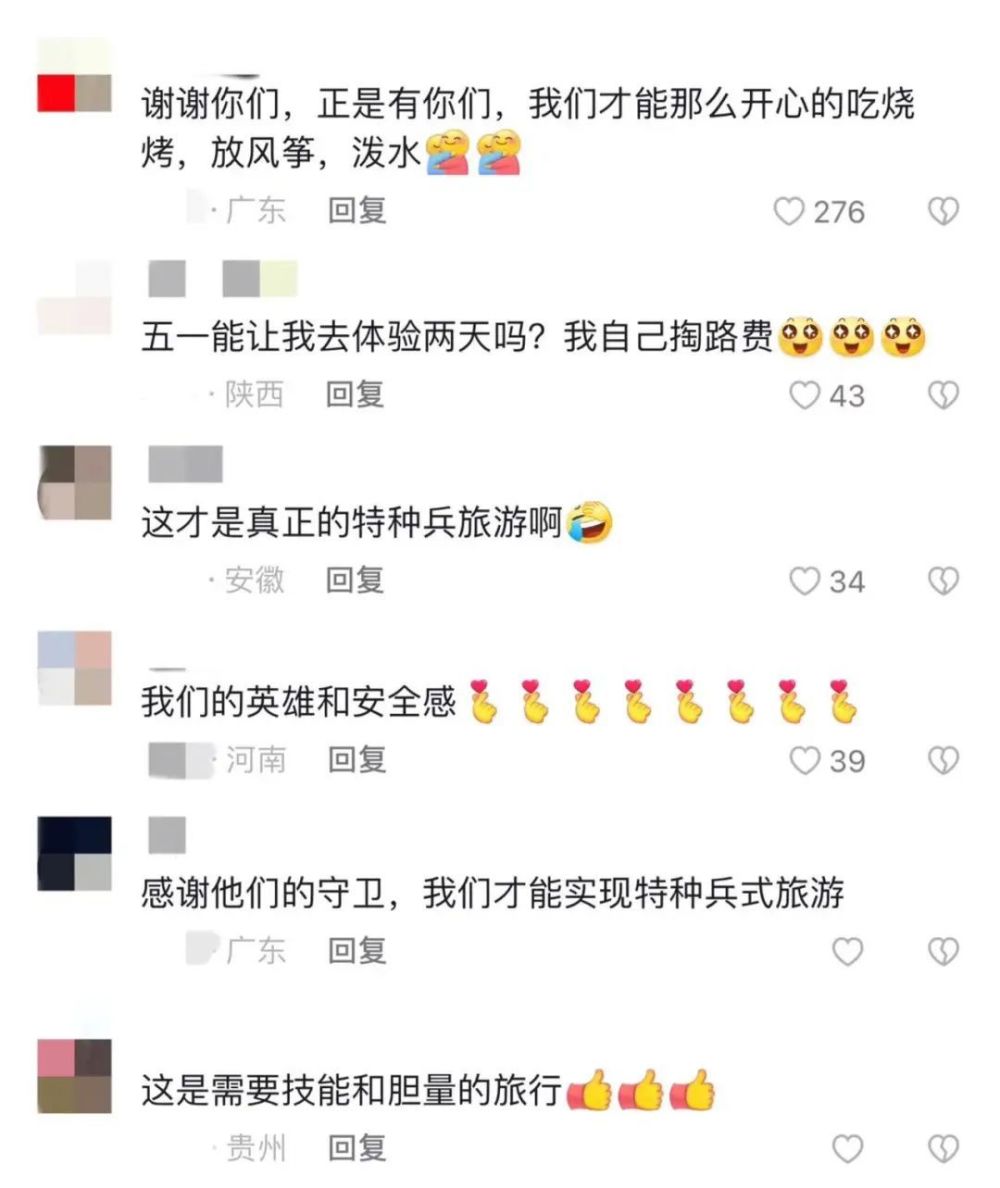
Task: Like the 真正的特种兵旅游 comment
Action: [x=805, y=581]
